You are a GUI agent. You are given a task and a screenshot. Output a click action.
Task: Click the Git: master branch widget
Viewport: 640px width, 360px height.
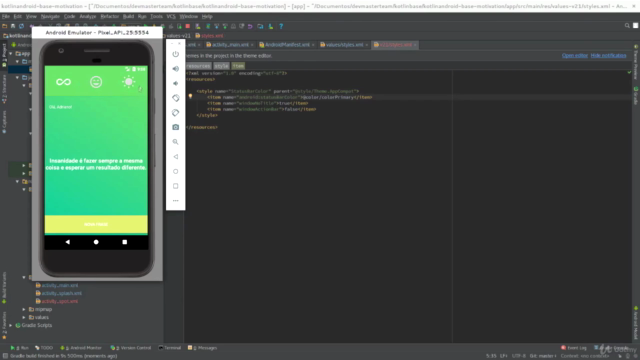(543, 356)
